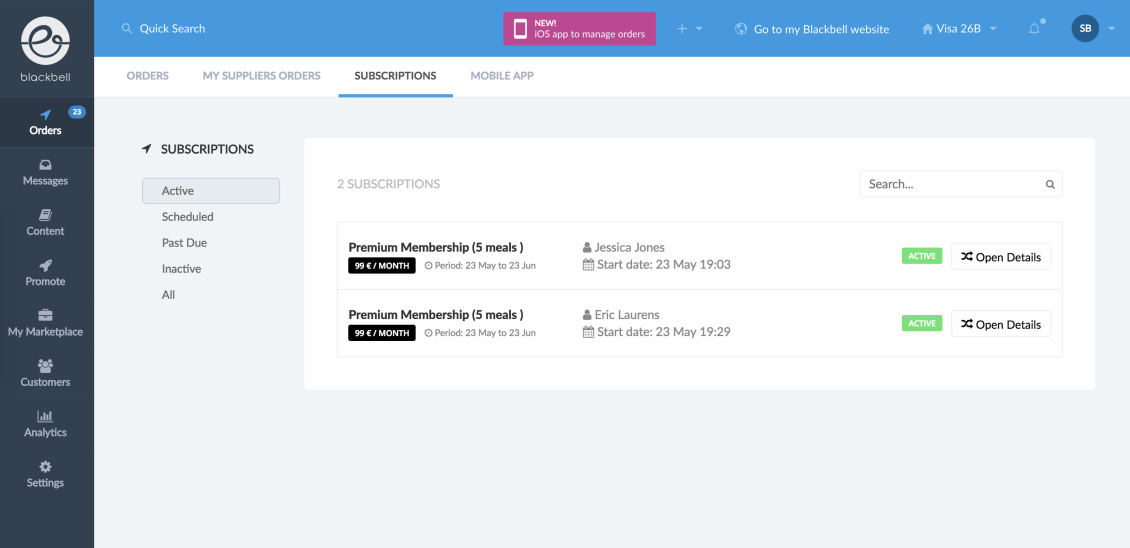Click the period text in Jessica Jones row
This screenshot has height=548, width=1130.
point(485,265)
